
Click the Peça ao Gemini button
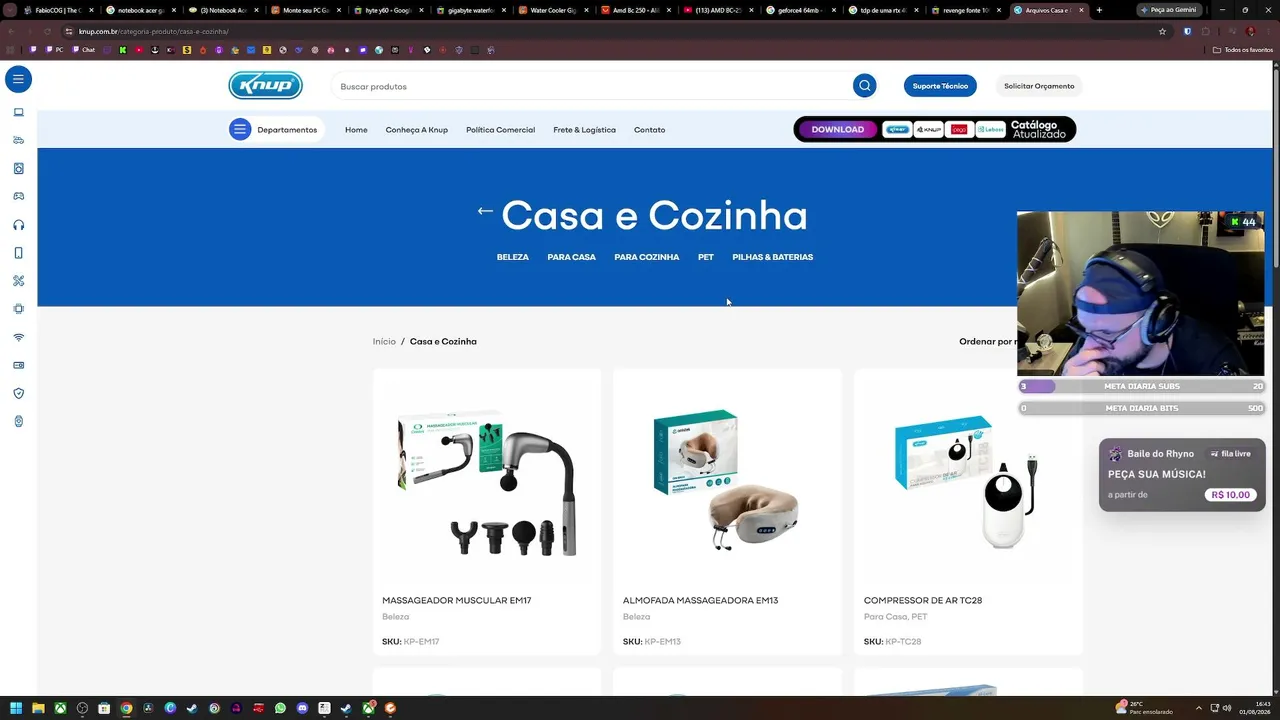(x=1168, y=10)
